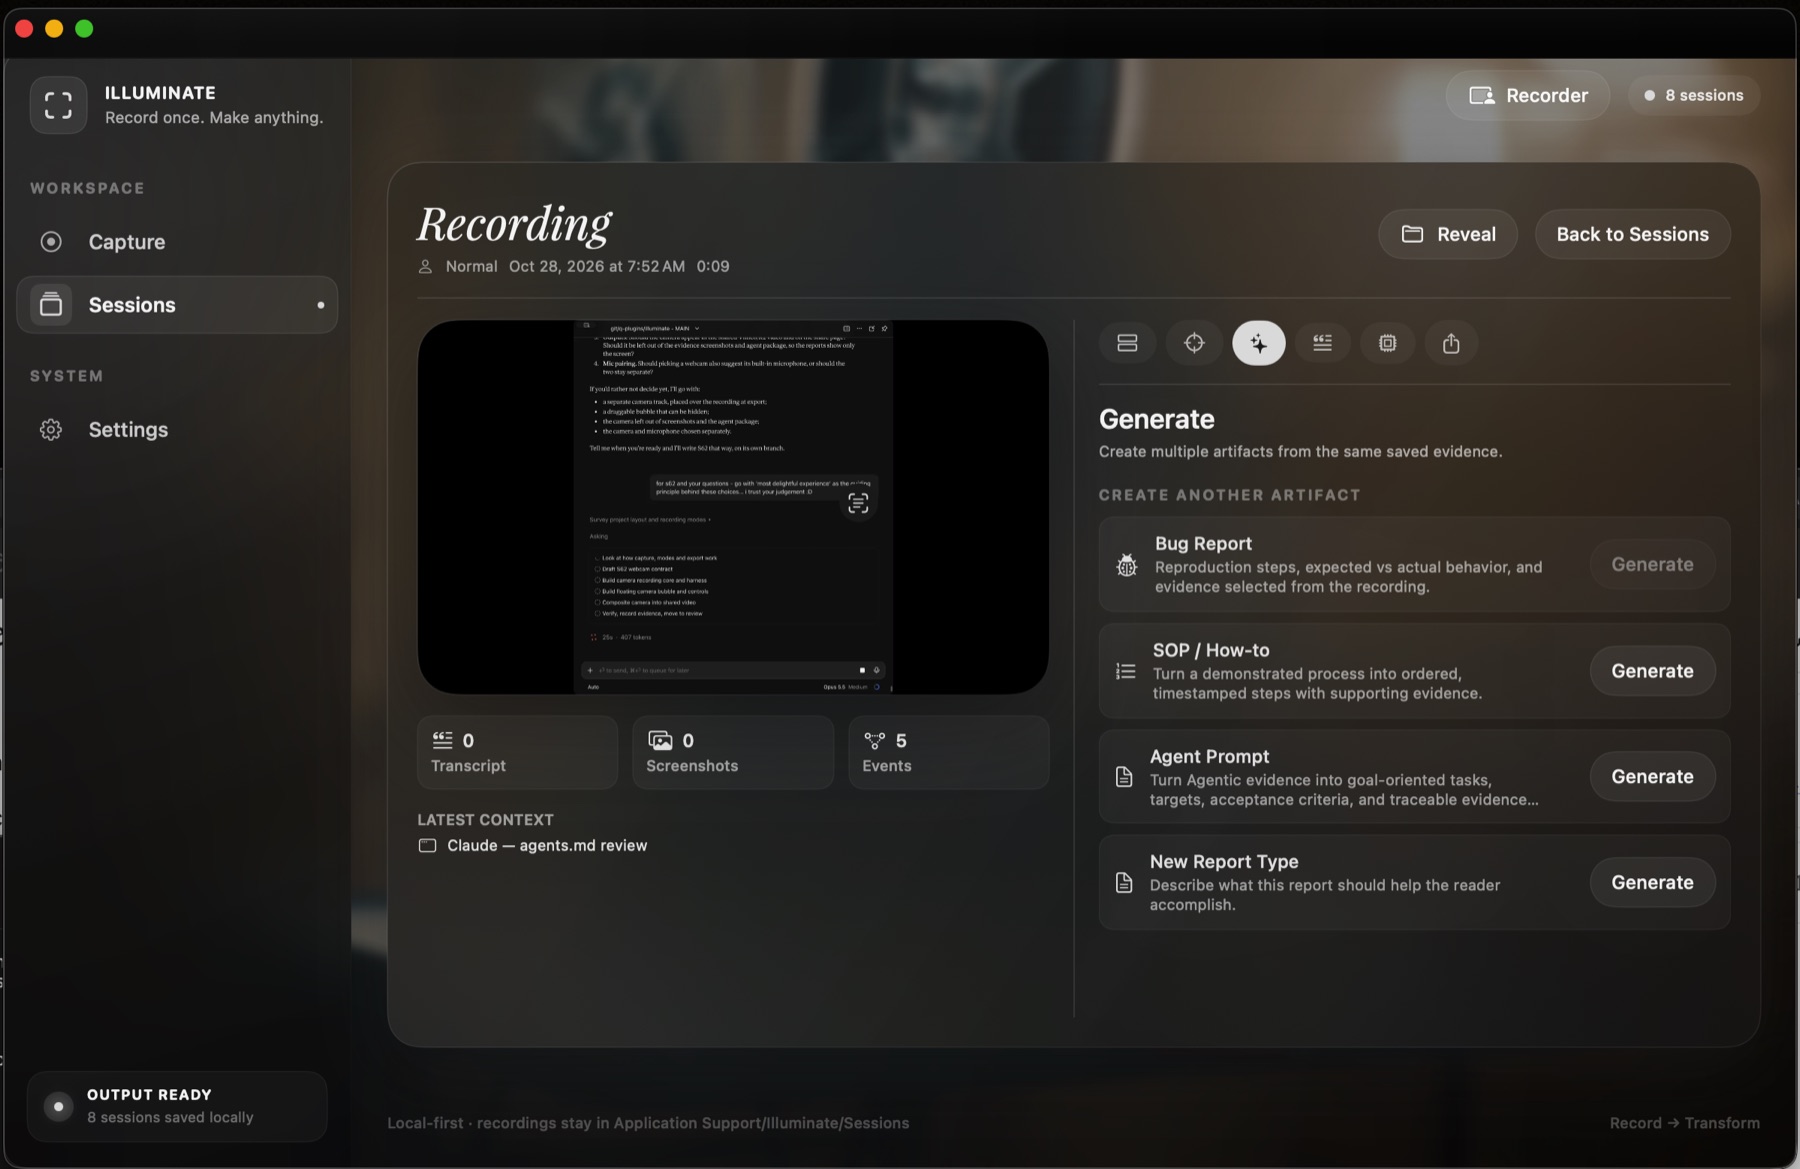
Task: Click the recording preview thumbnail
Action: [733, 507]
